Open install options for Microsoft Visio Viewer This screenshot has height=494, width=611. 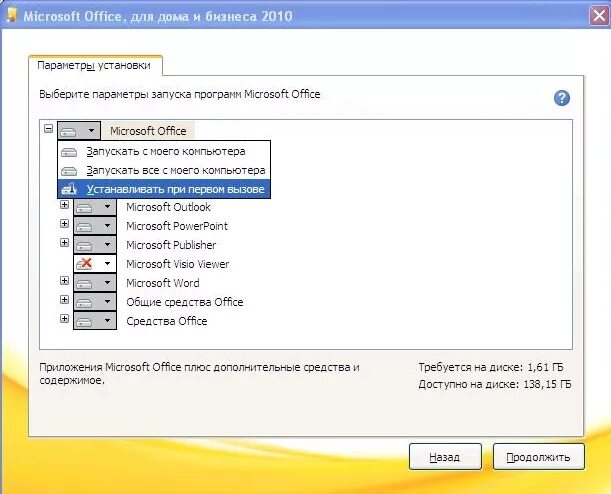(95, 264)
